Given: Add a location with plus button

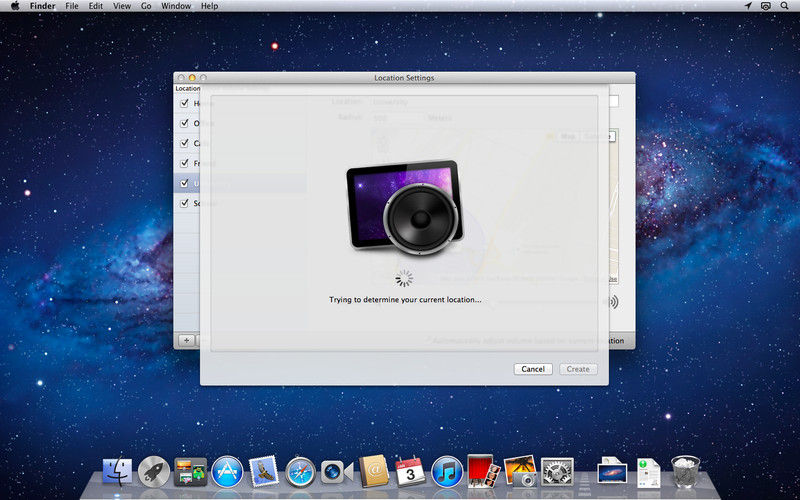Looking at the screenshot, I should (186, 340).
